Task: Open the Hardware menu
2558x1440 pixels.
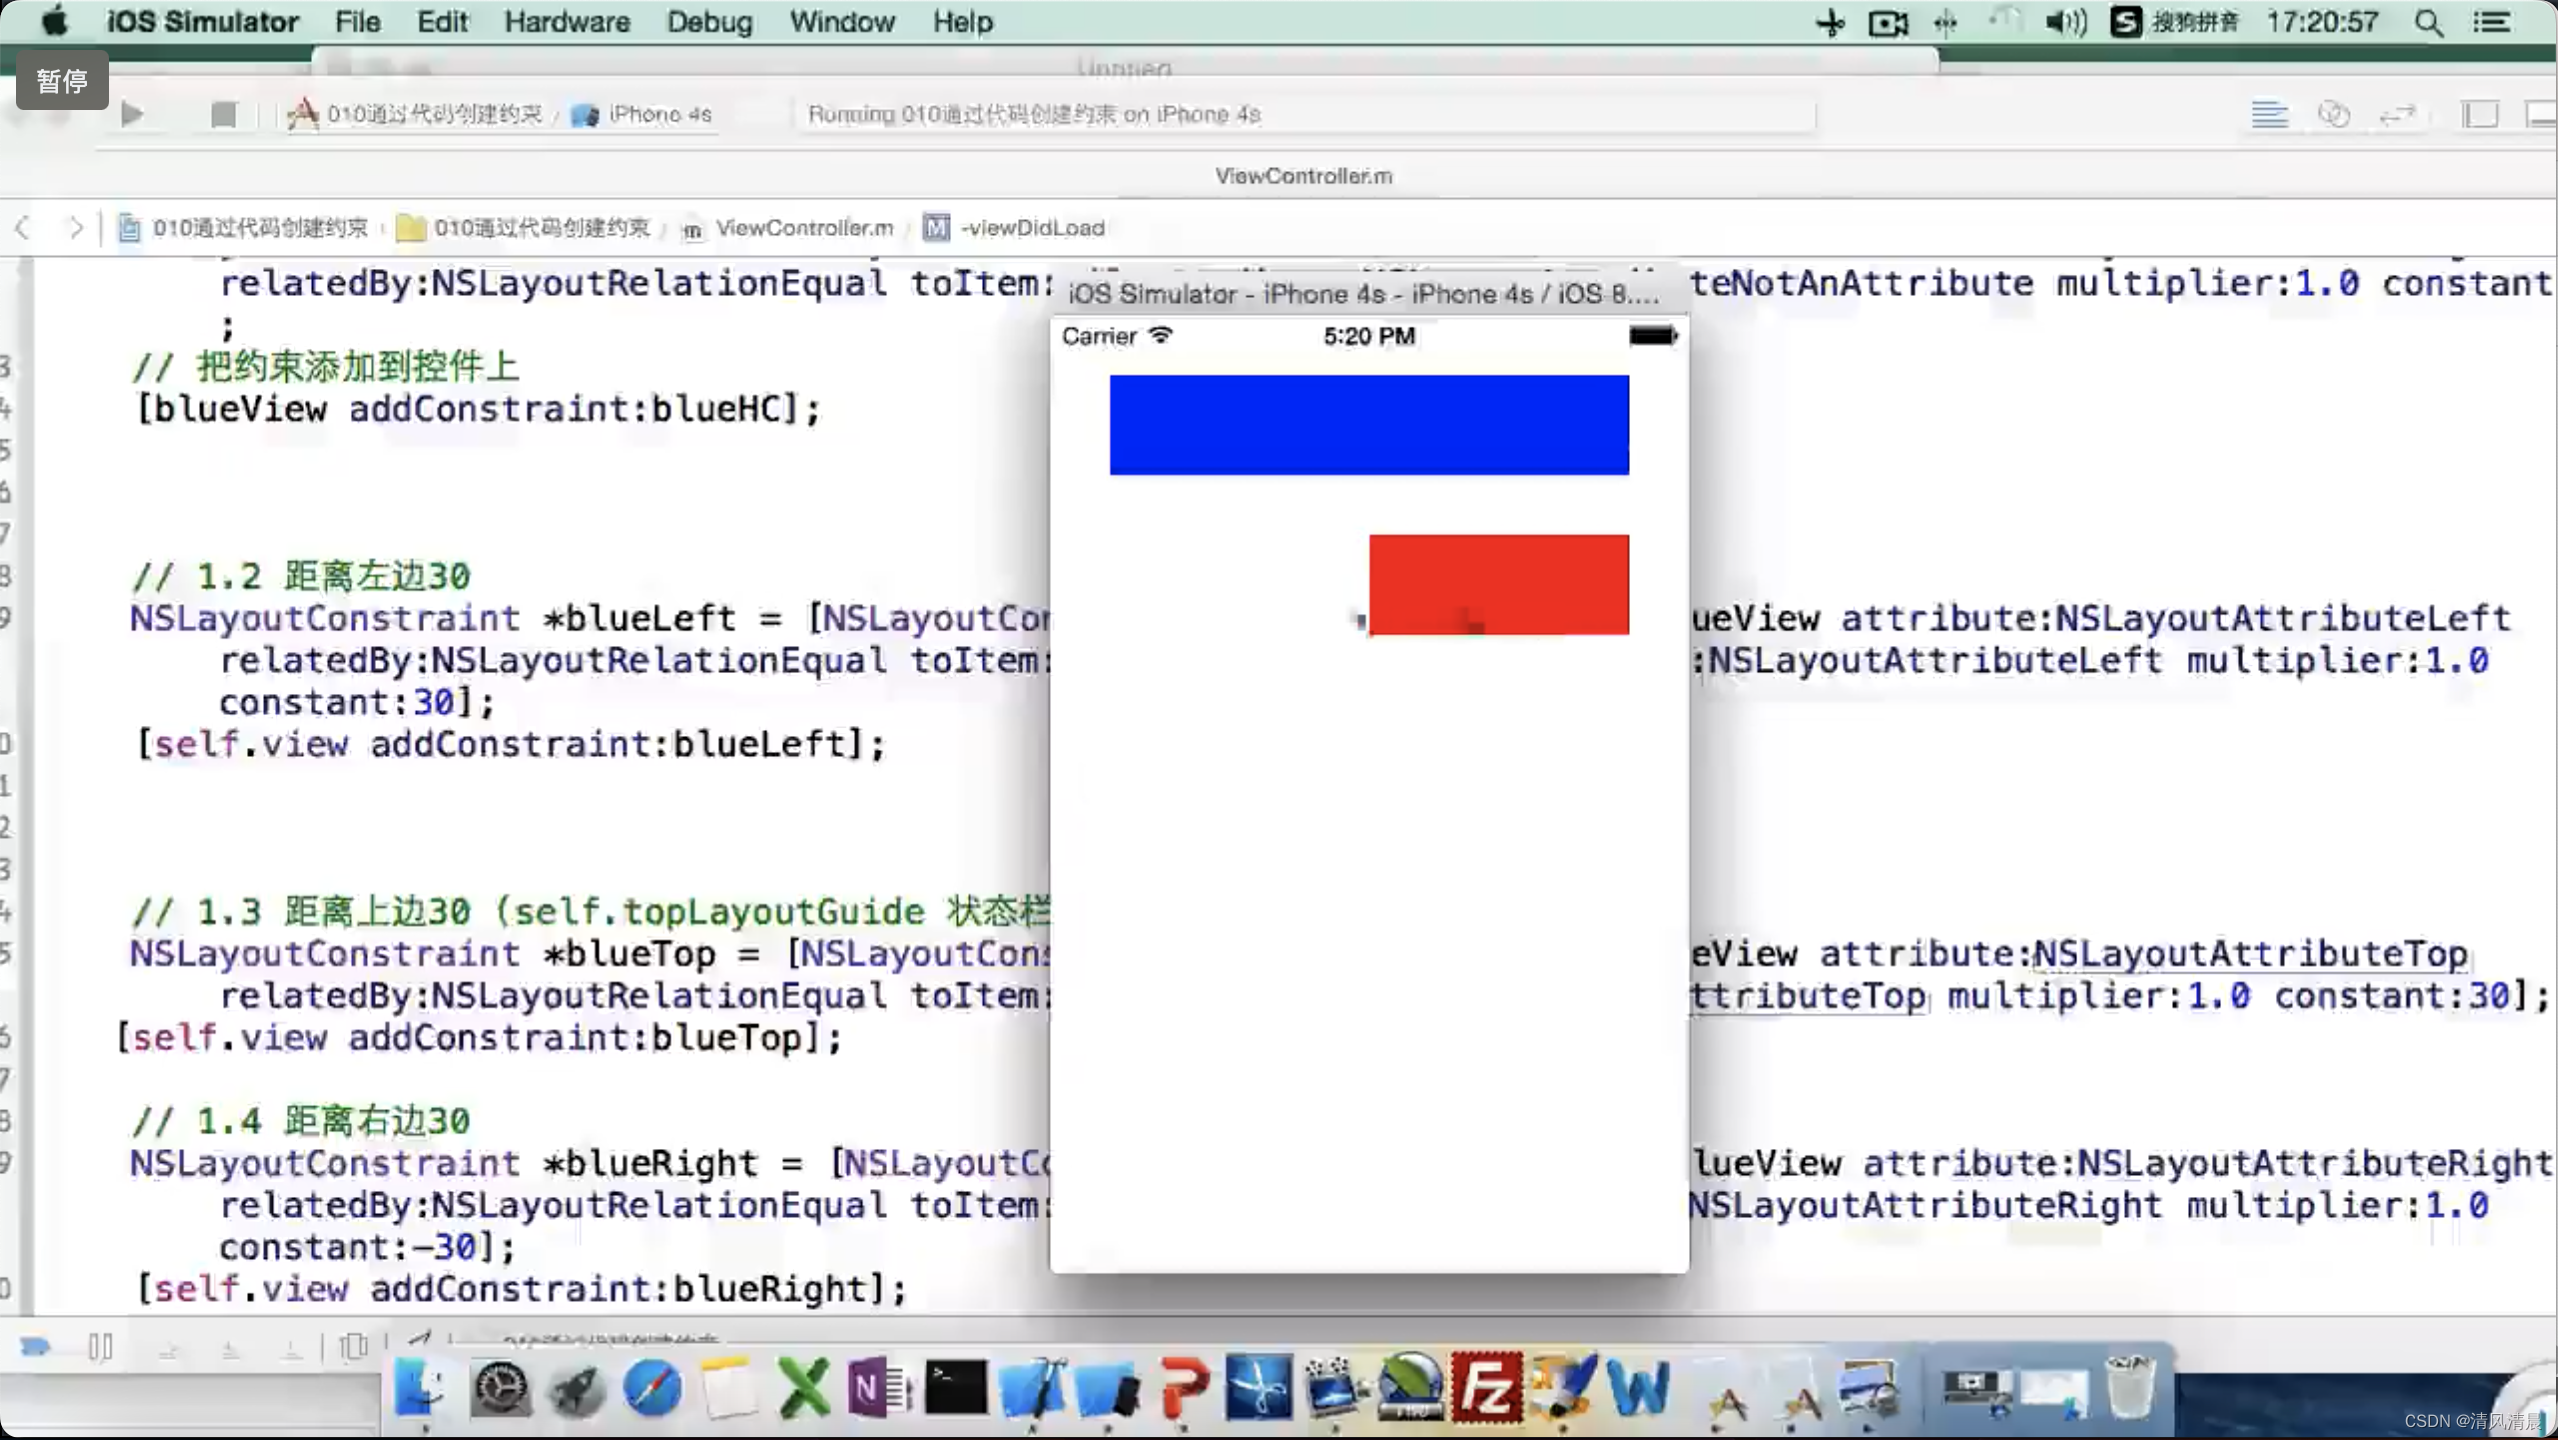Action: (x=566, y=22)
